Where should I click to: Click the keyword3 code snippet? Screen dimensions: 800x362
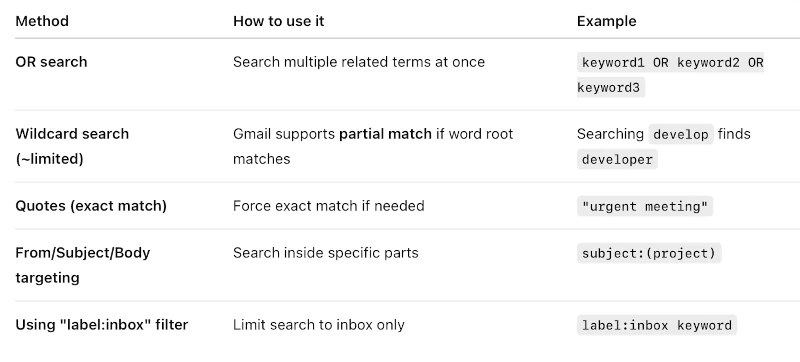point(611,88)
